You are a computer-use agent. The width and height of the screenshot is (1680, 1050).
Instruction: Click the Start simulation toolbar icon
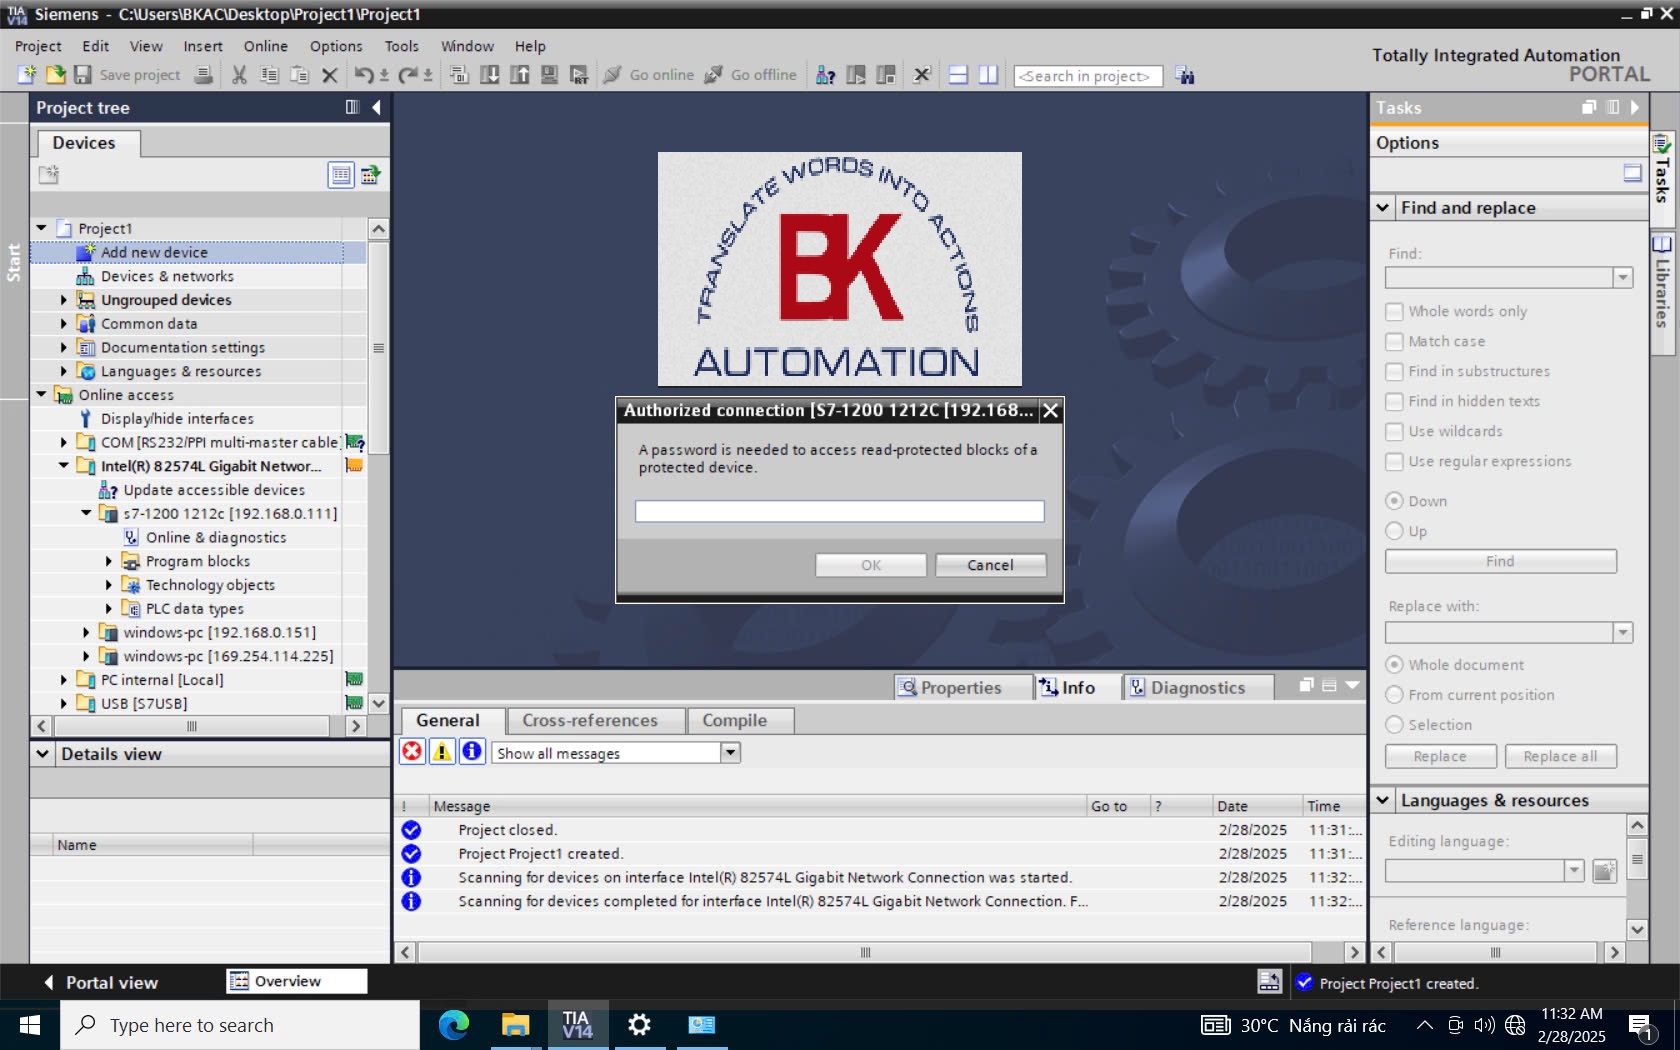click(x=549, y=75)
